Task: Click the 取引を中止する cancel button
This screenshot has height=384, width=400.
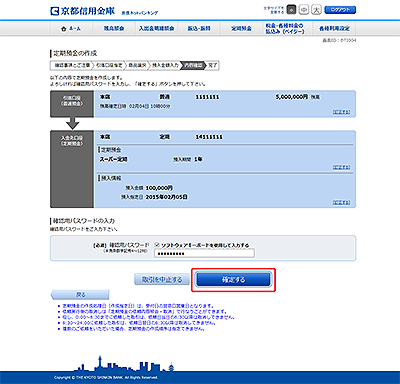Action: (162, 279)
